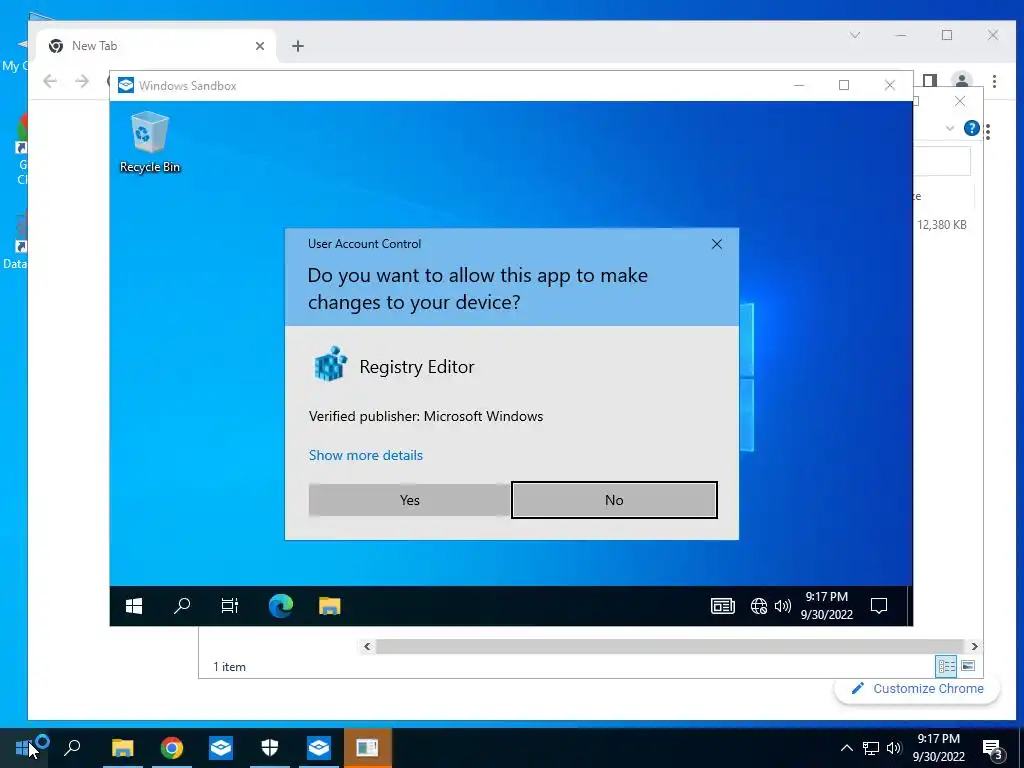Open sandbox Start menu
The width and height of the screenshot is (1024, 768).
[x=134, y=606]
